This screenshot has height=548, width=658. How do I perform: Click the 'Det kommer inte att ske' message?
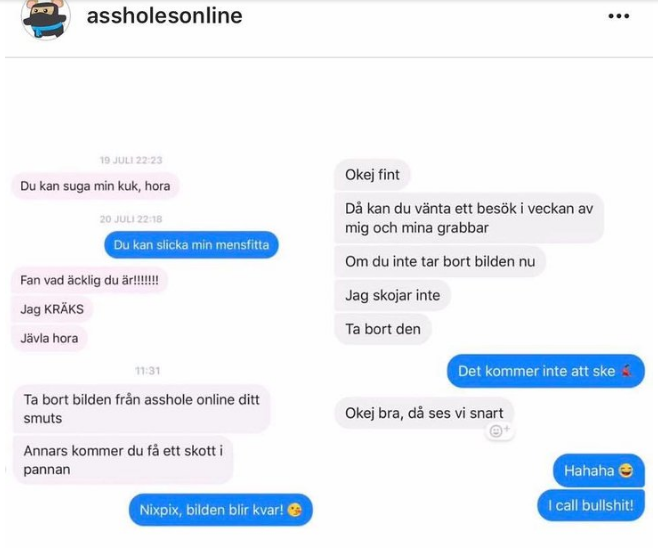(546, 371)
